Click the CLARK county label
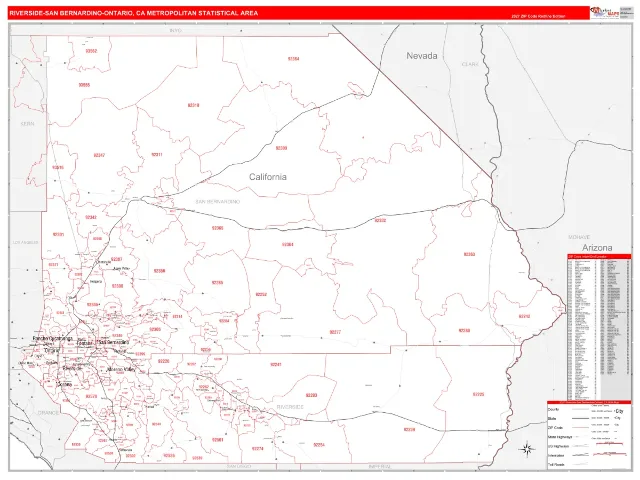Image resolution: width=640 pixels, height=480 pixels. click(x=470, y=64)
